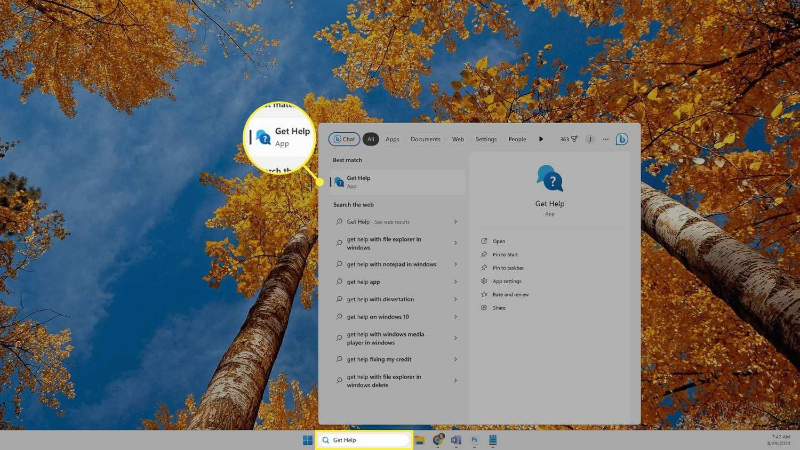Screen dimensions: 800x450
Task: Open Word from the taskbar
Action: (x=456, y=440)
